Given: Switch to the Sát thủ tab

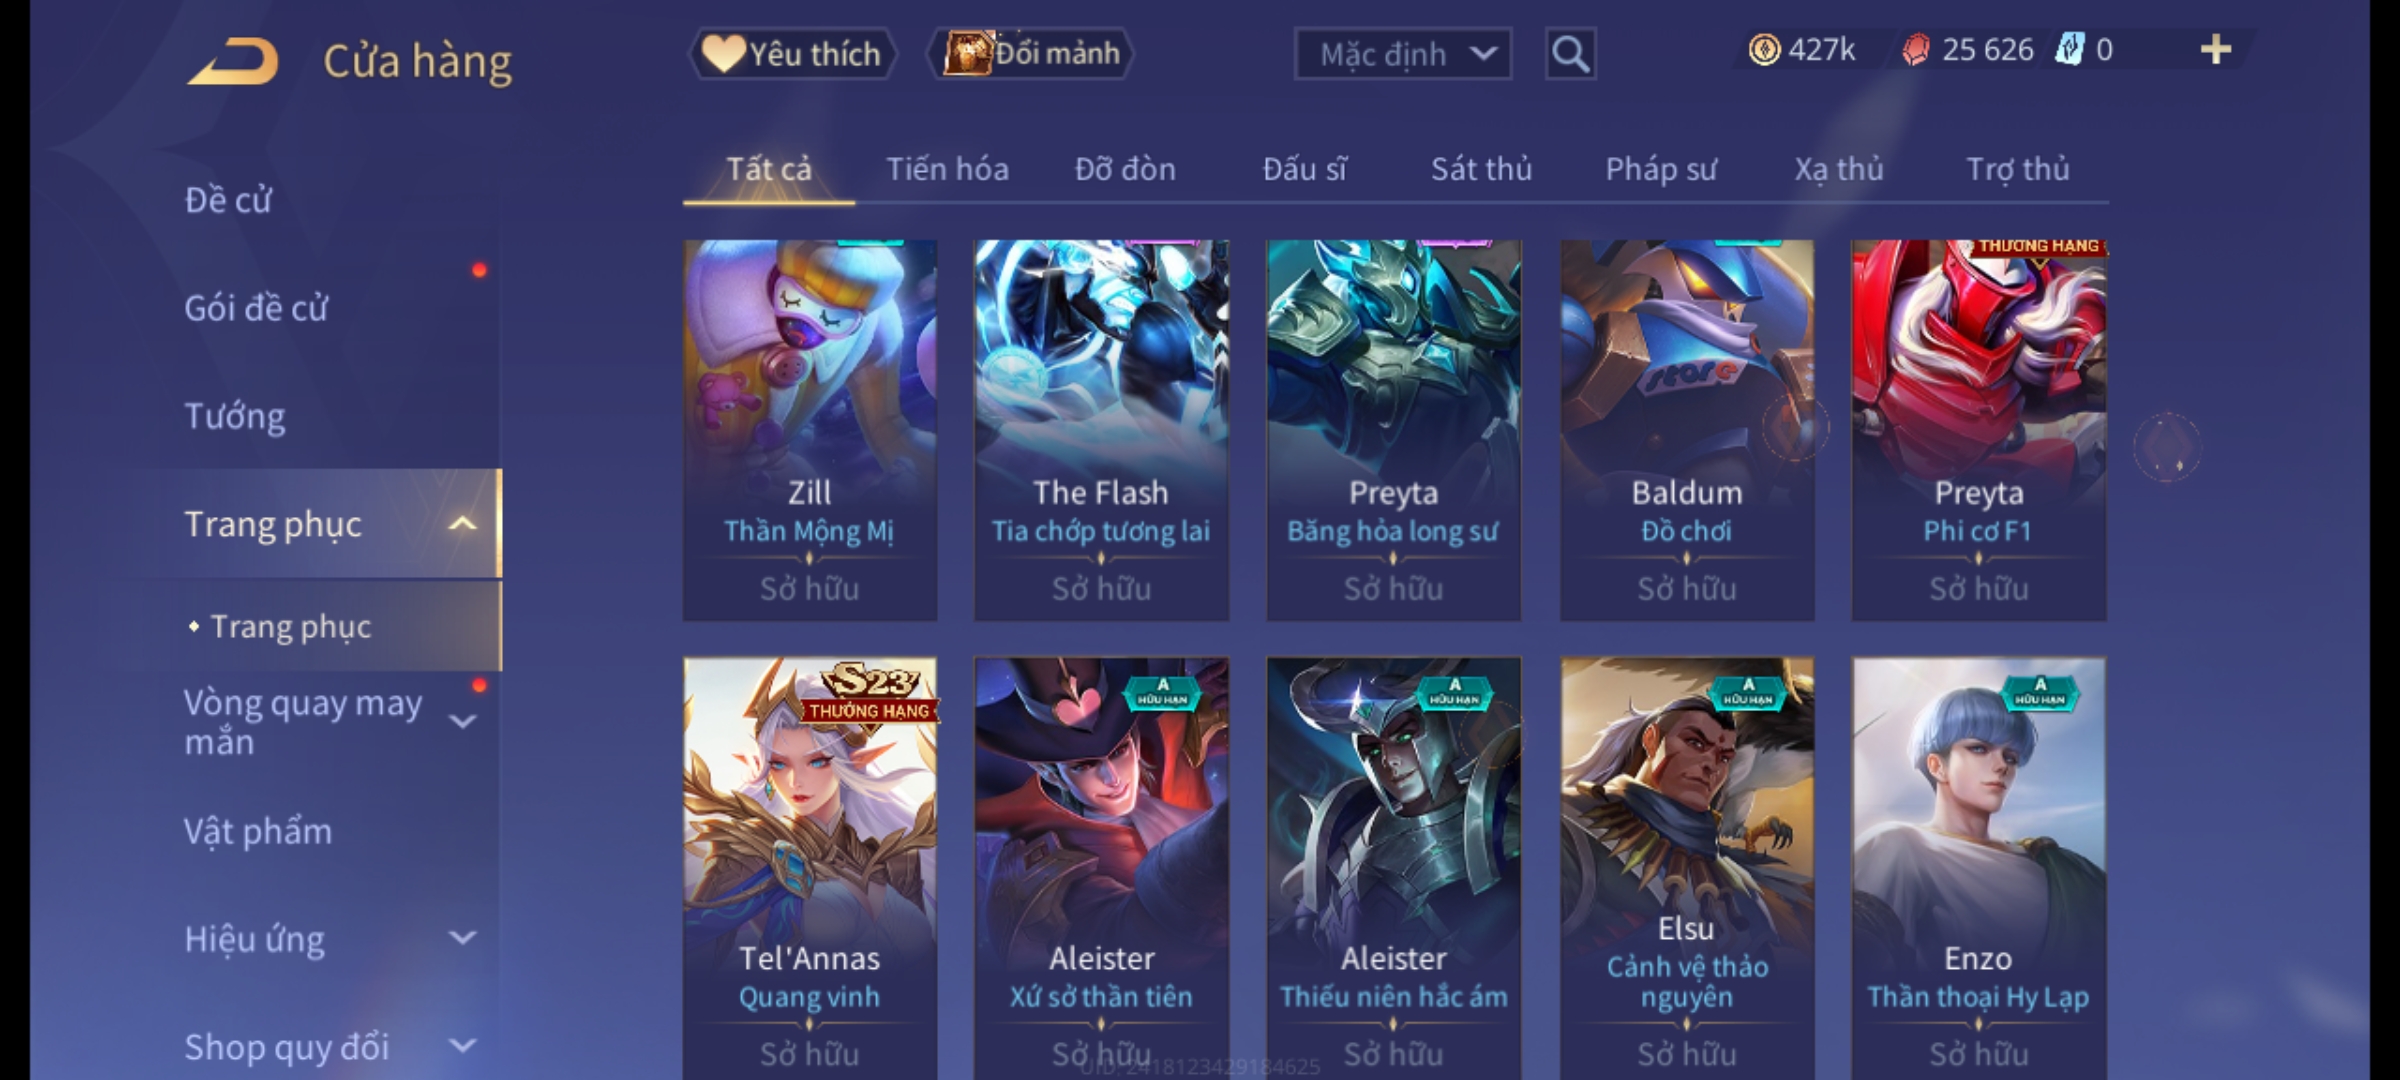Looking at the screenshot, I should pyautogui.click(x=1481, y=169).
